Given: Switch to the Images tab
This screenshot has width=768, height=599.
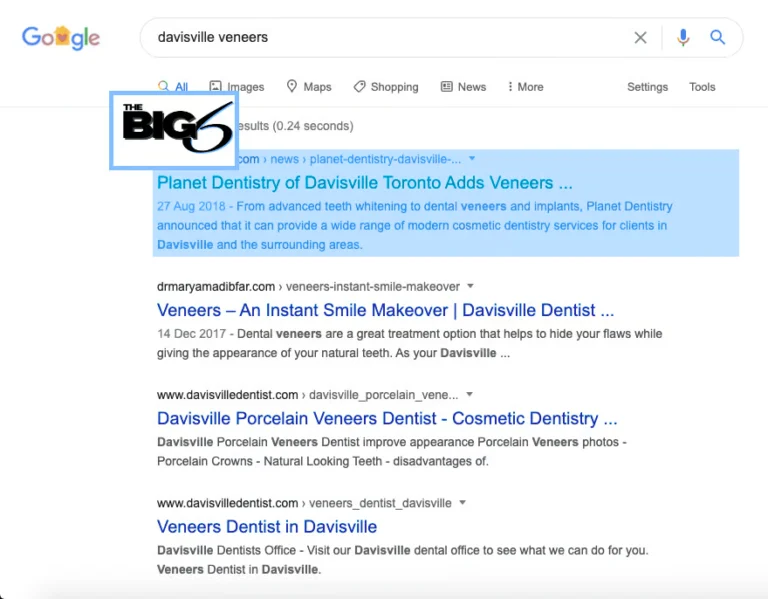Looking at the screenshot, I should pos(237,87).
